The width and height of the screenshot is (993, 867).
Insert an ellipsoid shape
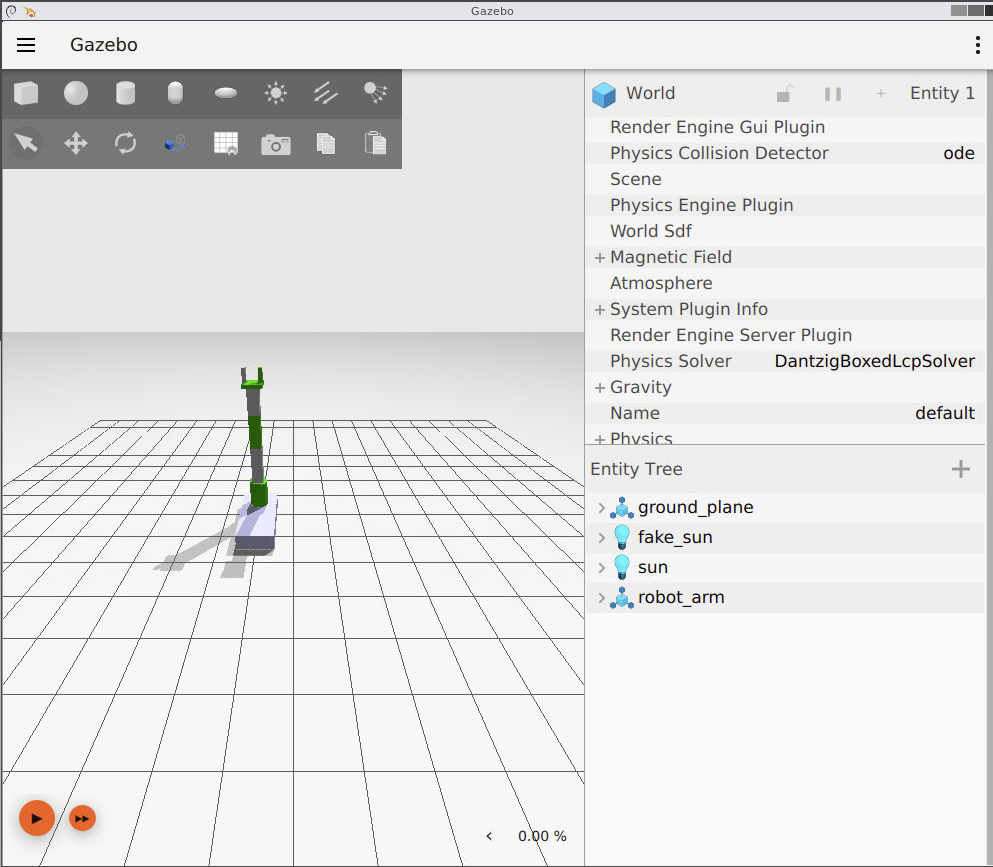[x=225, y=93]
